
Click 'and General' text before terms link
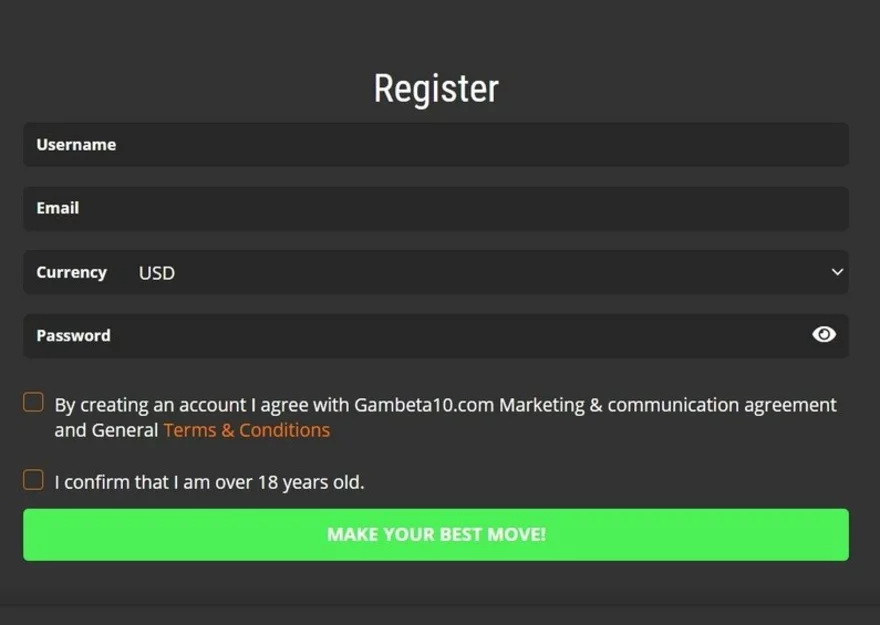[106, 430]
